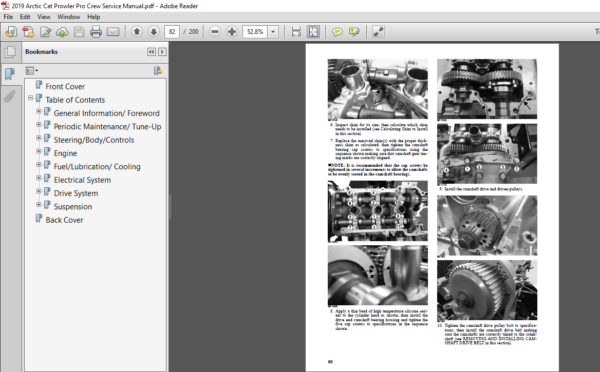Add a sticky note comment

(x=337, y=32)
